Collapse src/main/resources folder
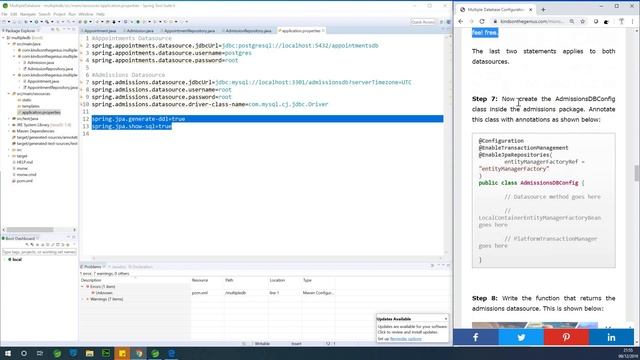 [x=9, y=93]
